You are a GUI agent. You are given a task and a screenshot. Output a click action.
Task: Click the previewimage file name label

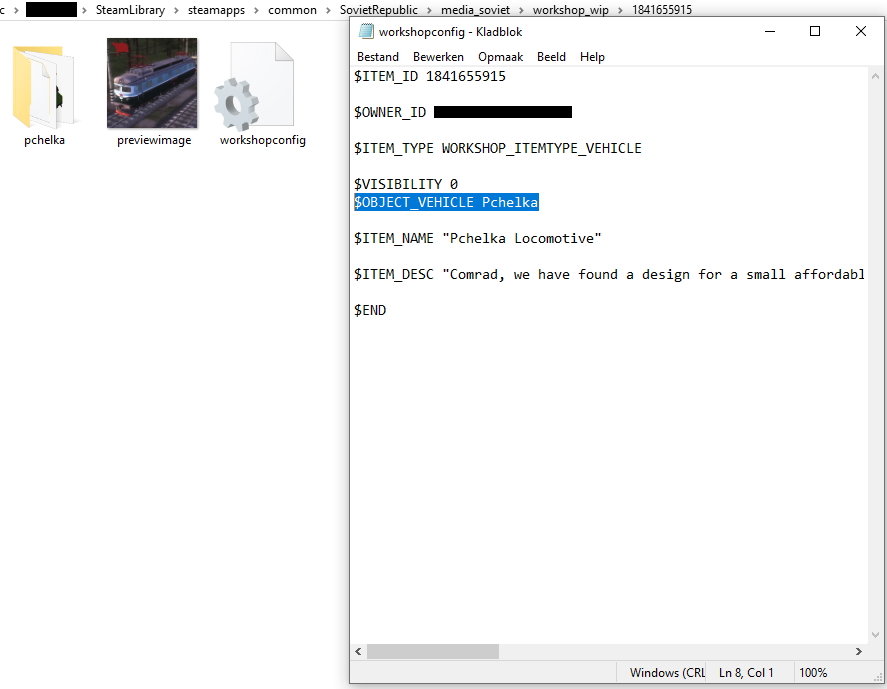(x=154, y=140)
